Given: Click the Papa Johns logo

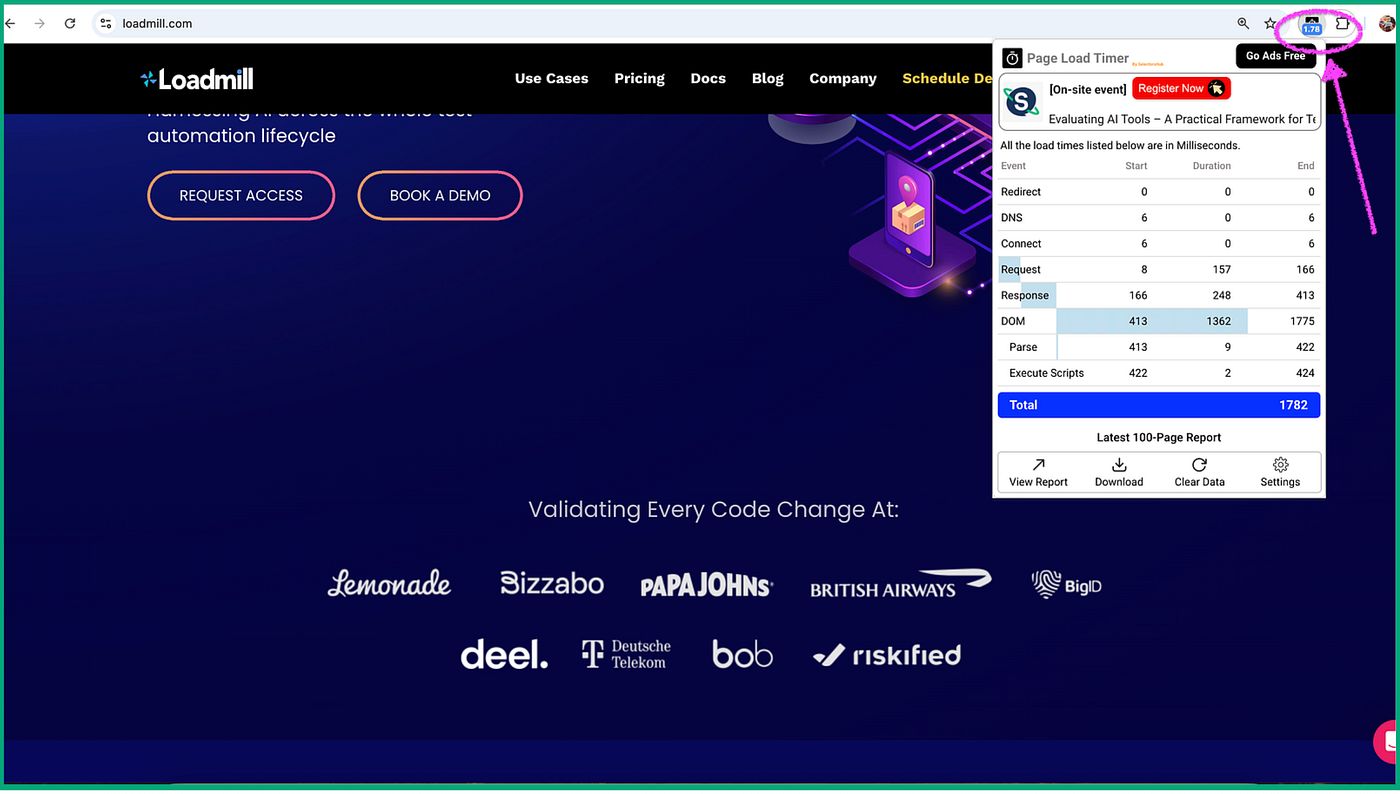Looking at the screenshot, I should point(706,586).
